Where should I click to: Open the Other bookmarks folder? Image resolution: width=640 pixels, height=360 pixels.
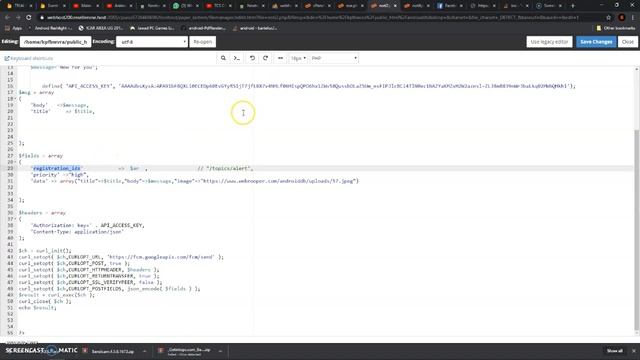[x=616, y=28]
